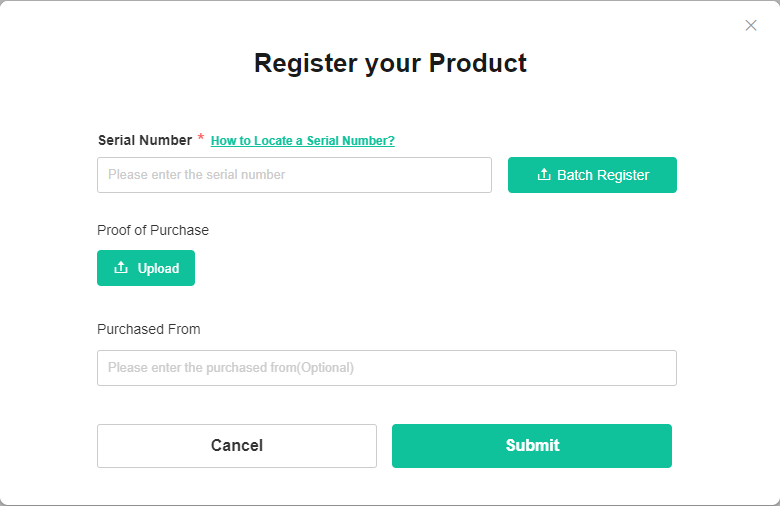Click the Purchased From label
The image size is (780, 506).
click(x=149, y=329)
